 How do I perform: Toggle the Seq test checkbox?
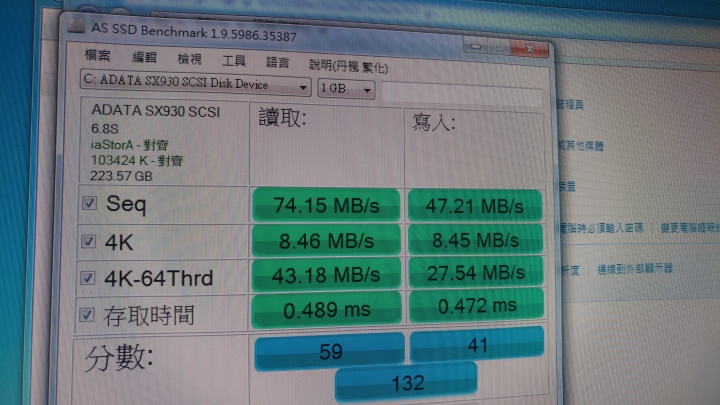coord(90,203)
